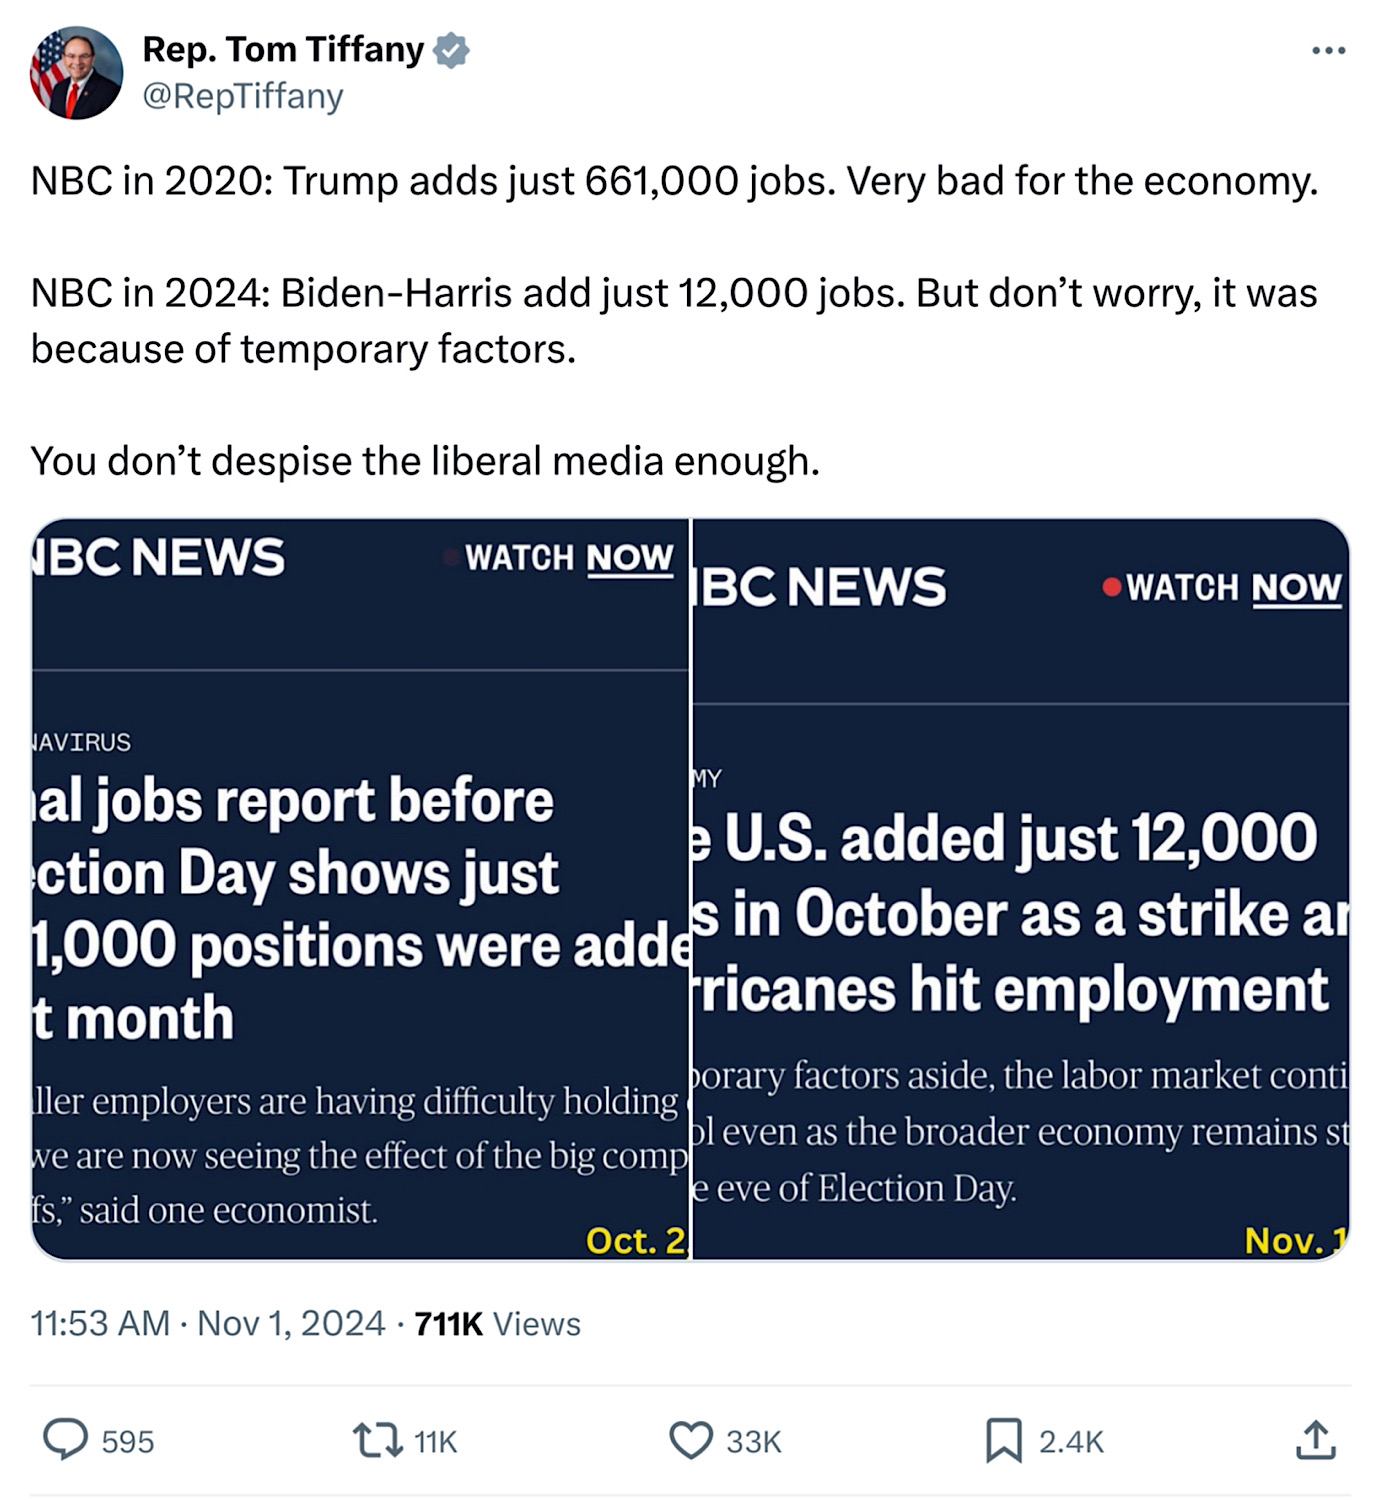Click the repost arrows icon

click(x=377, y=1440)
